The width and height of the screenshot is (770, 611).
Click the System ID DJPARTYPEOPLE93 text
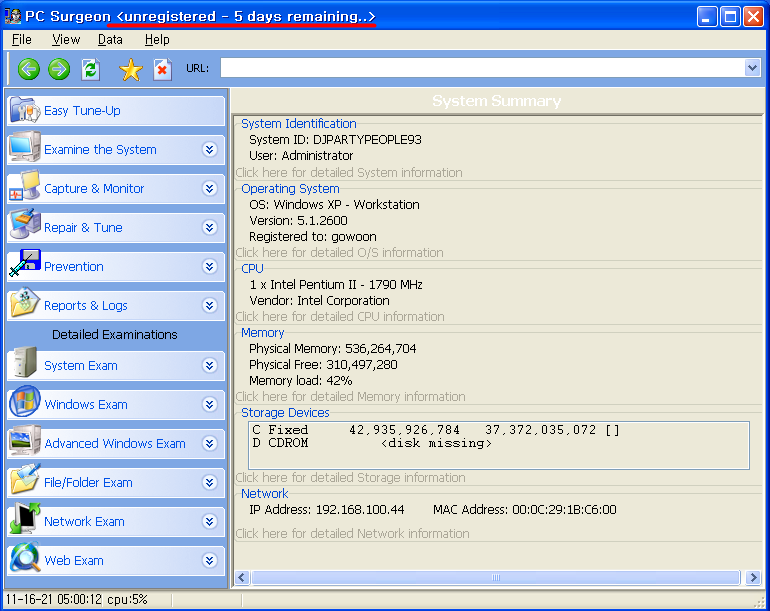click(335, 139)
